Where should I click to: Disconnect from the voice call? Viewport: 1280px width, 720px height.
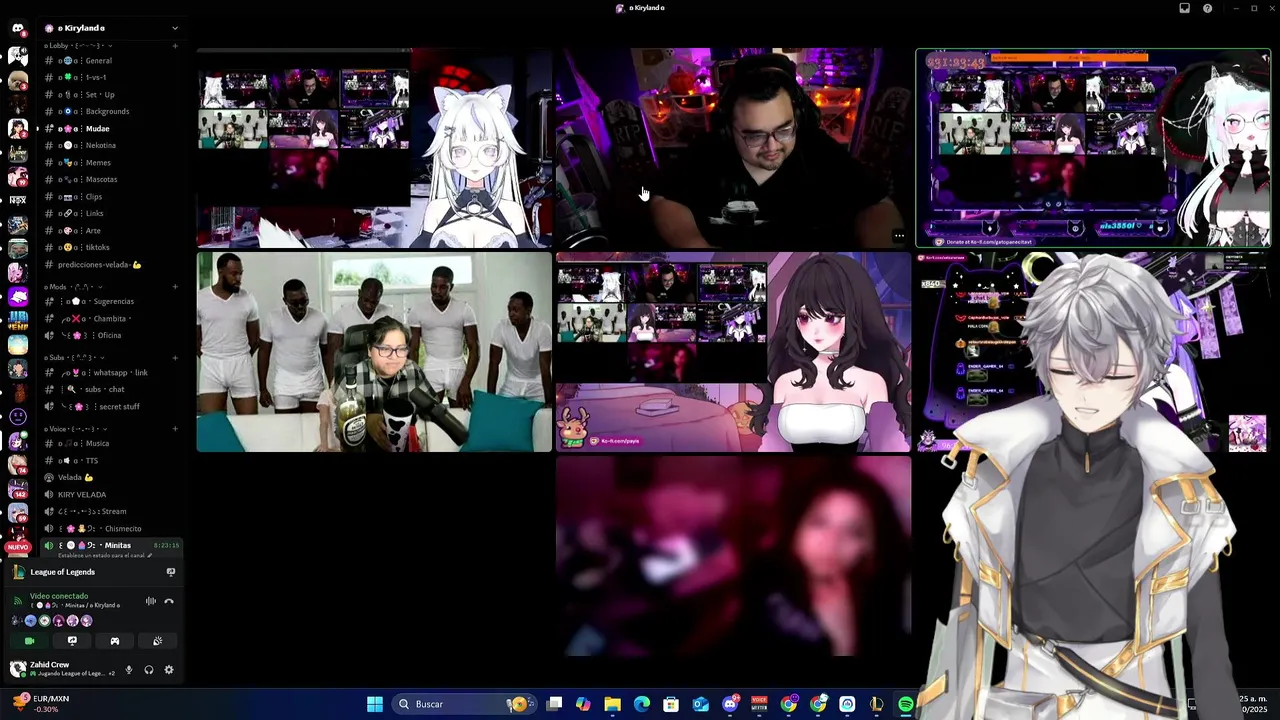click(169, 601)
